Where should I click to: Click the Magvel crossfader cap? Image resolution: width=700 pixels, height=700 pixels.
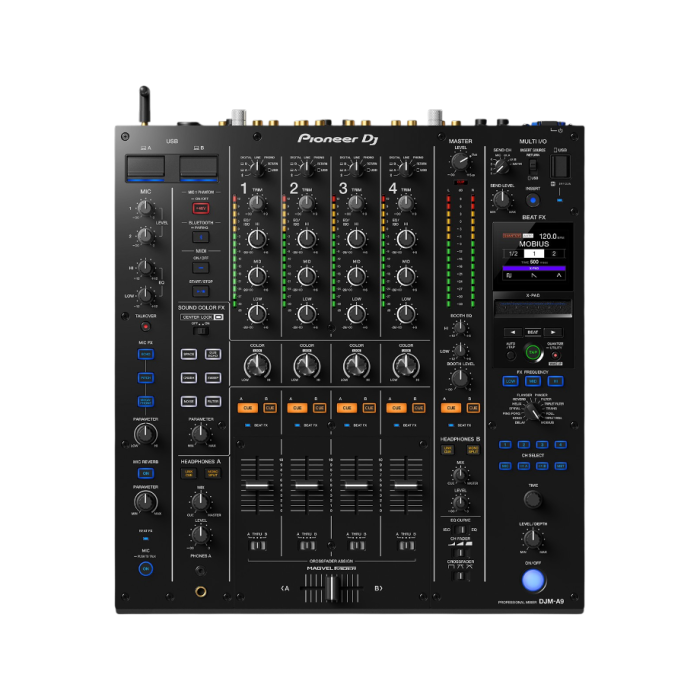click(x=331, y=588)
